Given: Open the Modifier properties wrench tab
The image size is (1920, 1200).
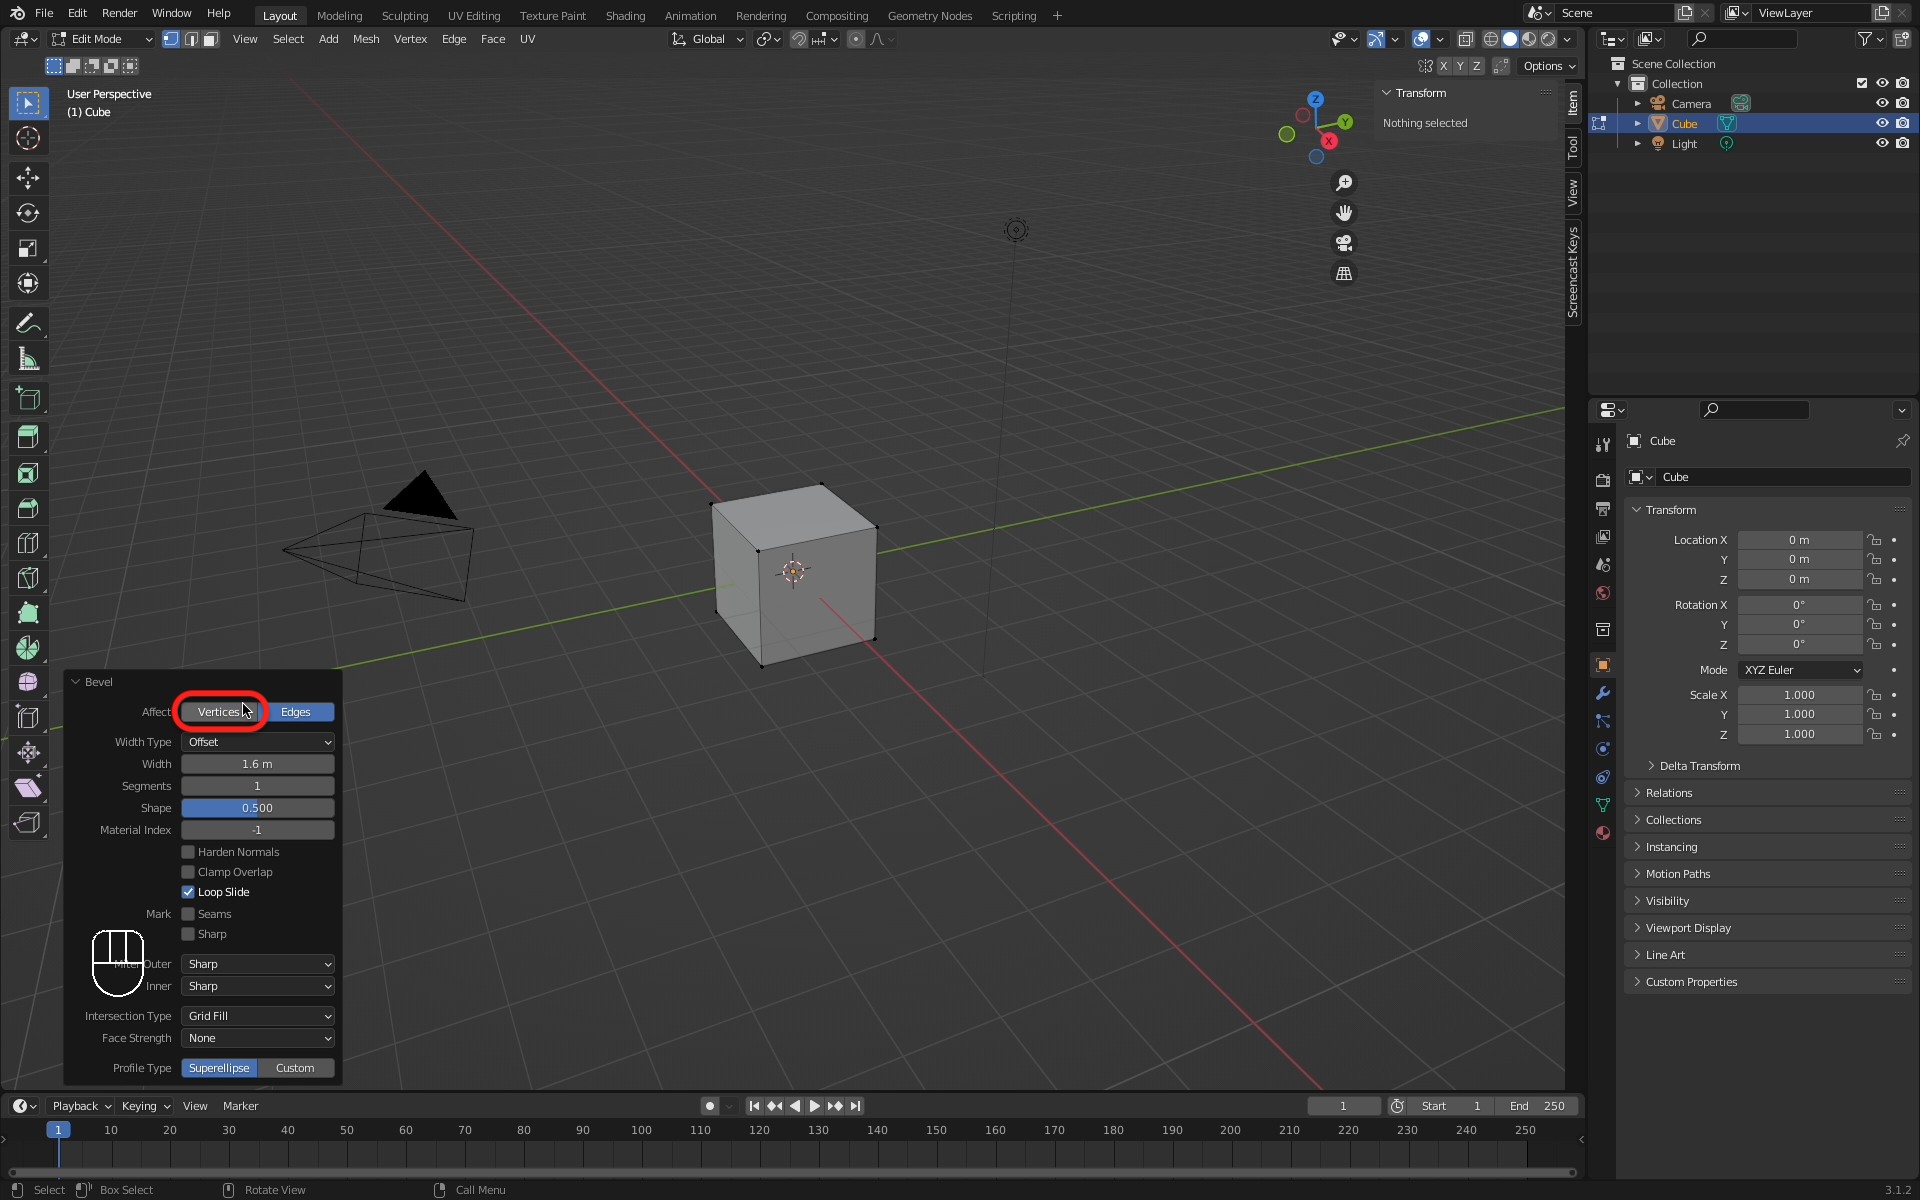Looking at the screenshot, I should point(1603,693).
